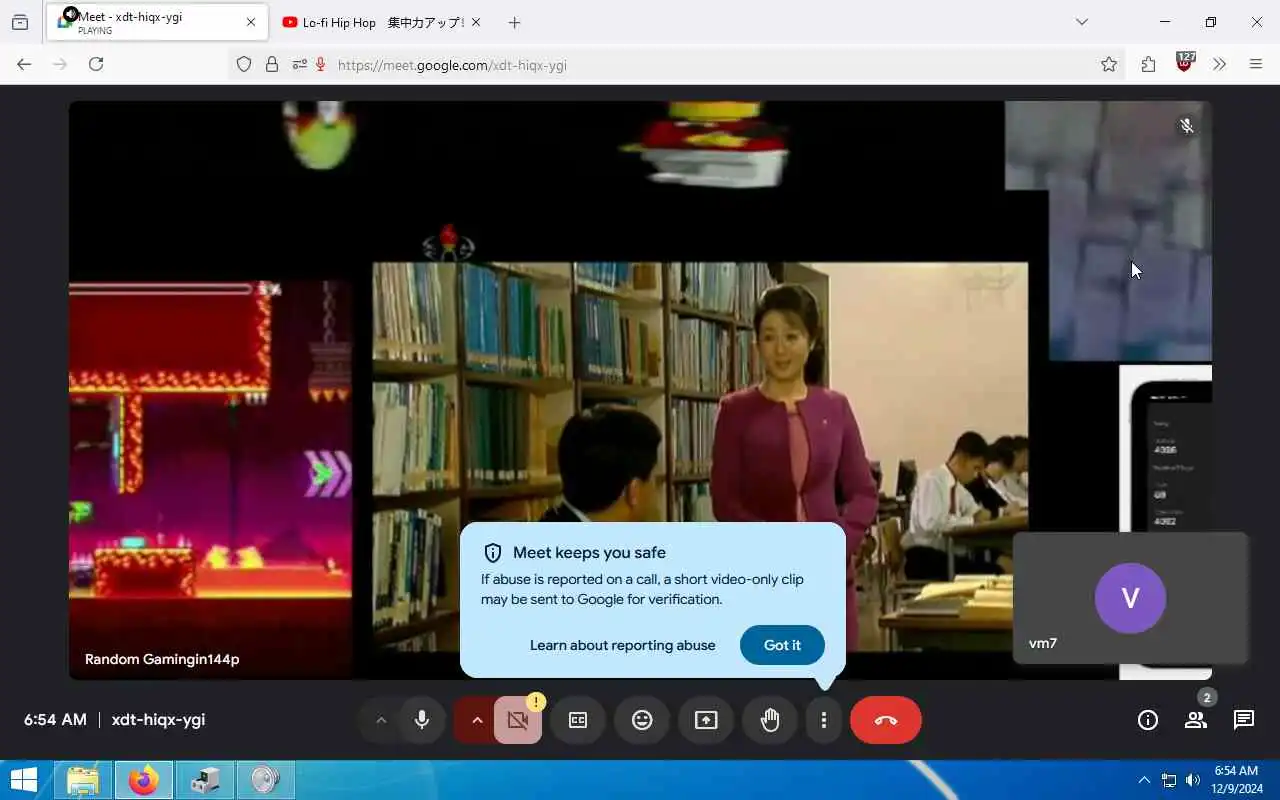The height and width of the screenshot is (800, 1280).
Task: Open site permissions icon in address bar
Action: [x=298, y=65]
